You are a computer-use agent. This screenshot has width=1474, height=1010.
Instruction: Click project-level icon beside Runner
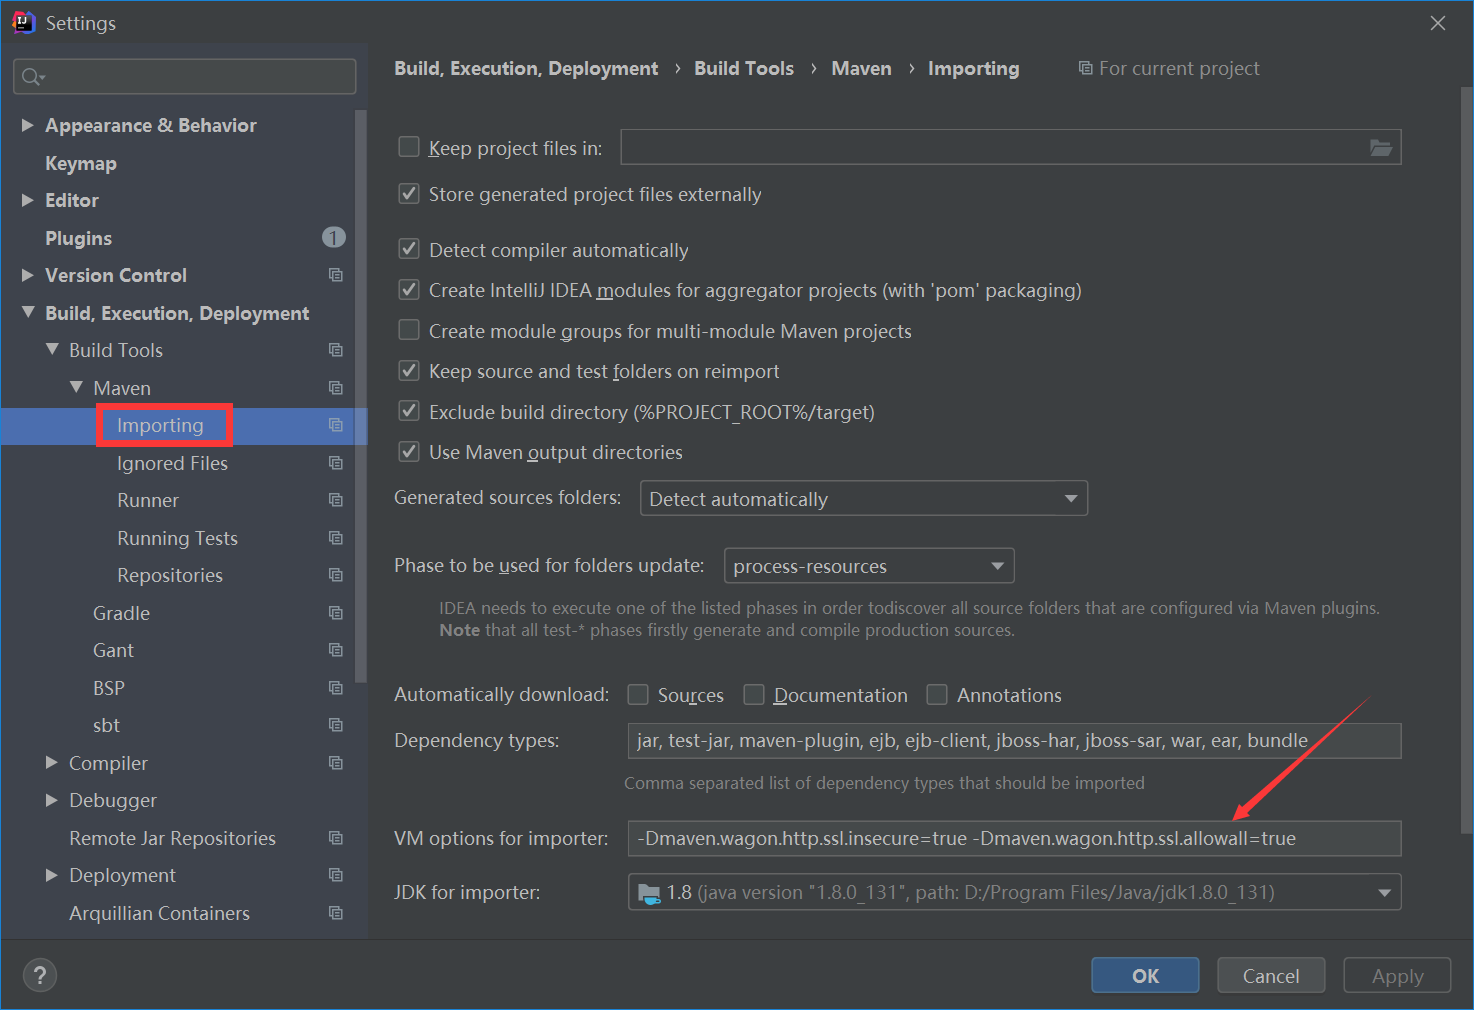[336, 500]
